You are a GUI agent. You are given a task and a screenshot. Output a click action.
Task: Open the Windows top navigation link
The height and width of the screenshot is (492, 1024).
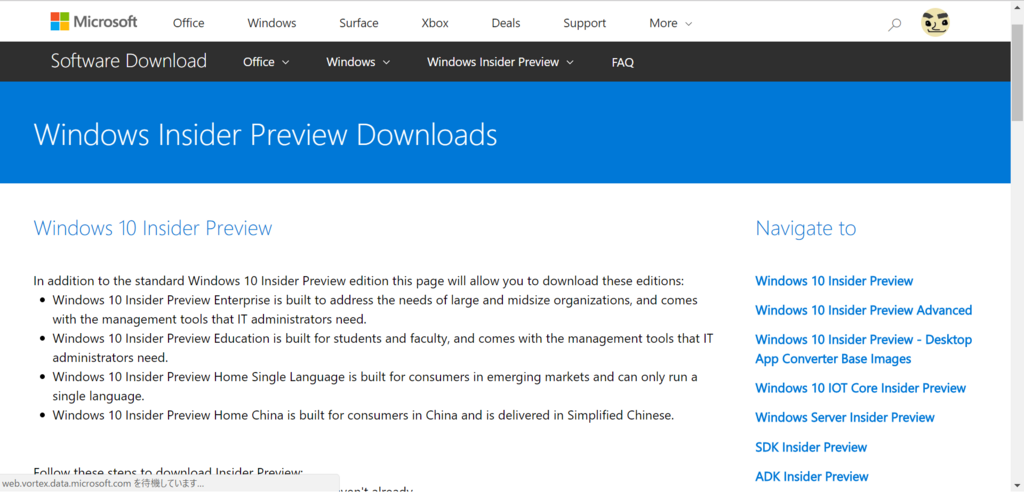pyautogui.click(x=272, y=23)
